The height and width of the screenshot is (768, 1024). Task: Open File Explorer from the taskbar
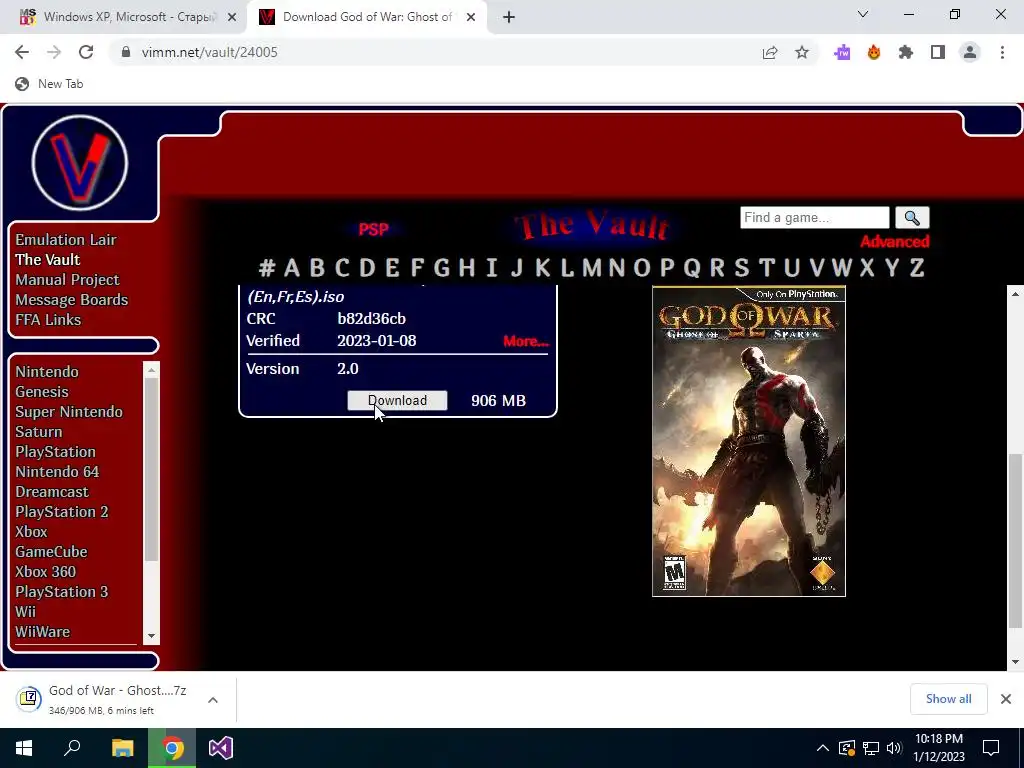click(123, 748)
